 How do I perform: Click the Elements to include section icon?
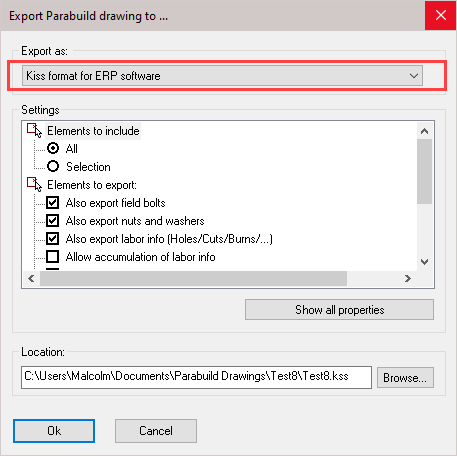(34, 130)
